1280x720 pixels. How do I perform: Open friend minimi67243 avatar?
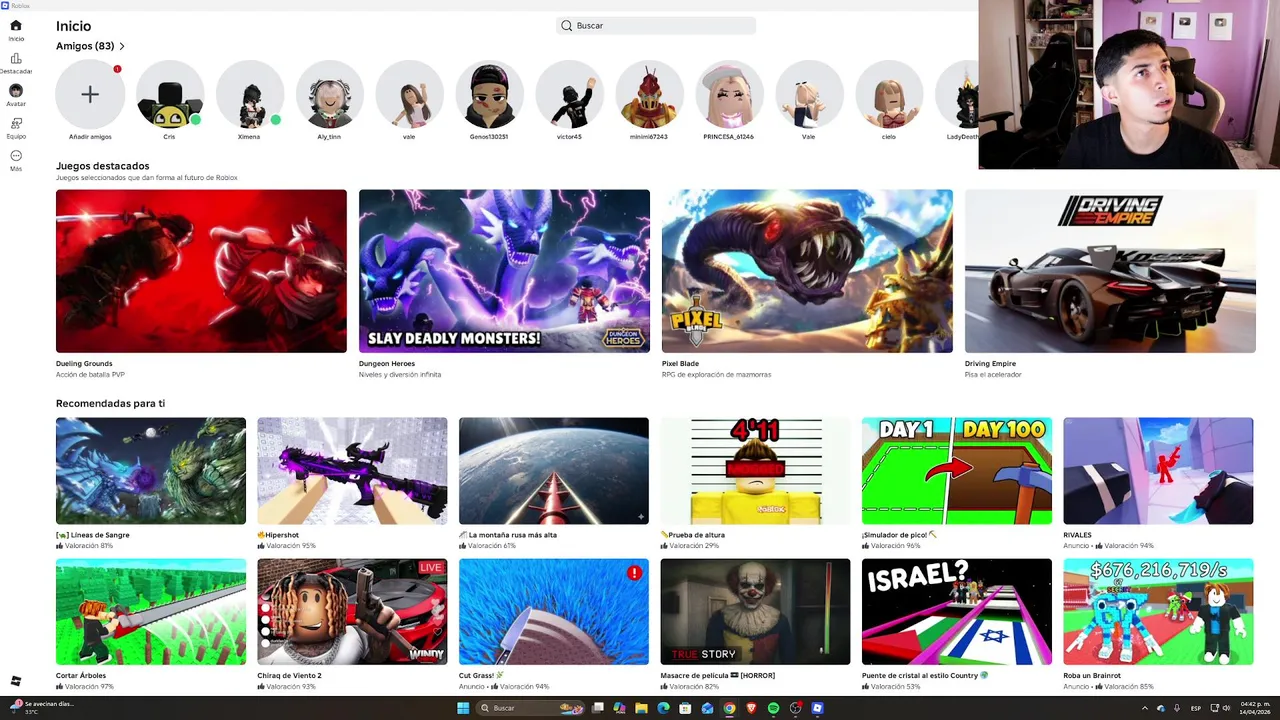pos(649,94)
